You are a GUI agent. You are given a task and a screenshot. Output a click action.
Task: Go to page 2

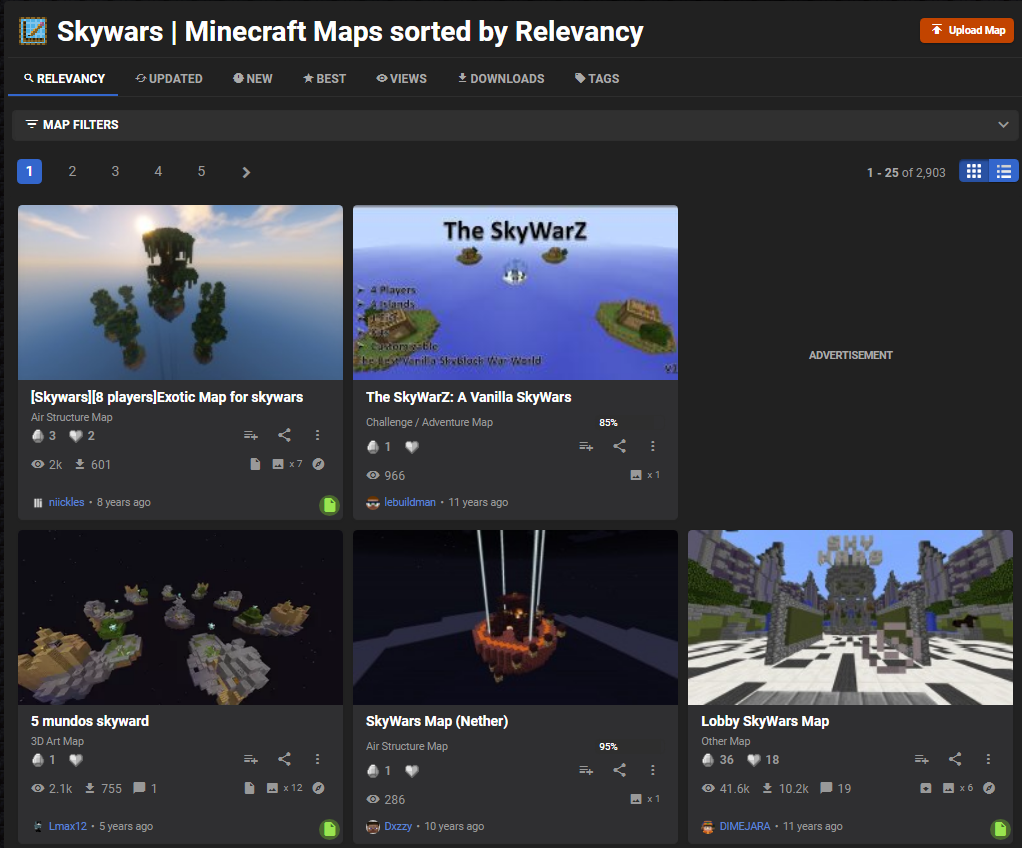(x=72, y=171)
